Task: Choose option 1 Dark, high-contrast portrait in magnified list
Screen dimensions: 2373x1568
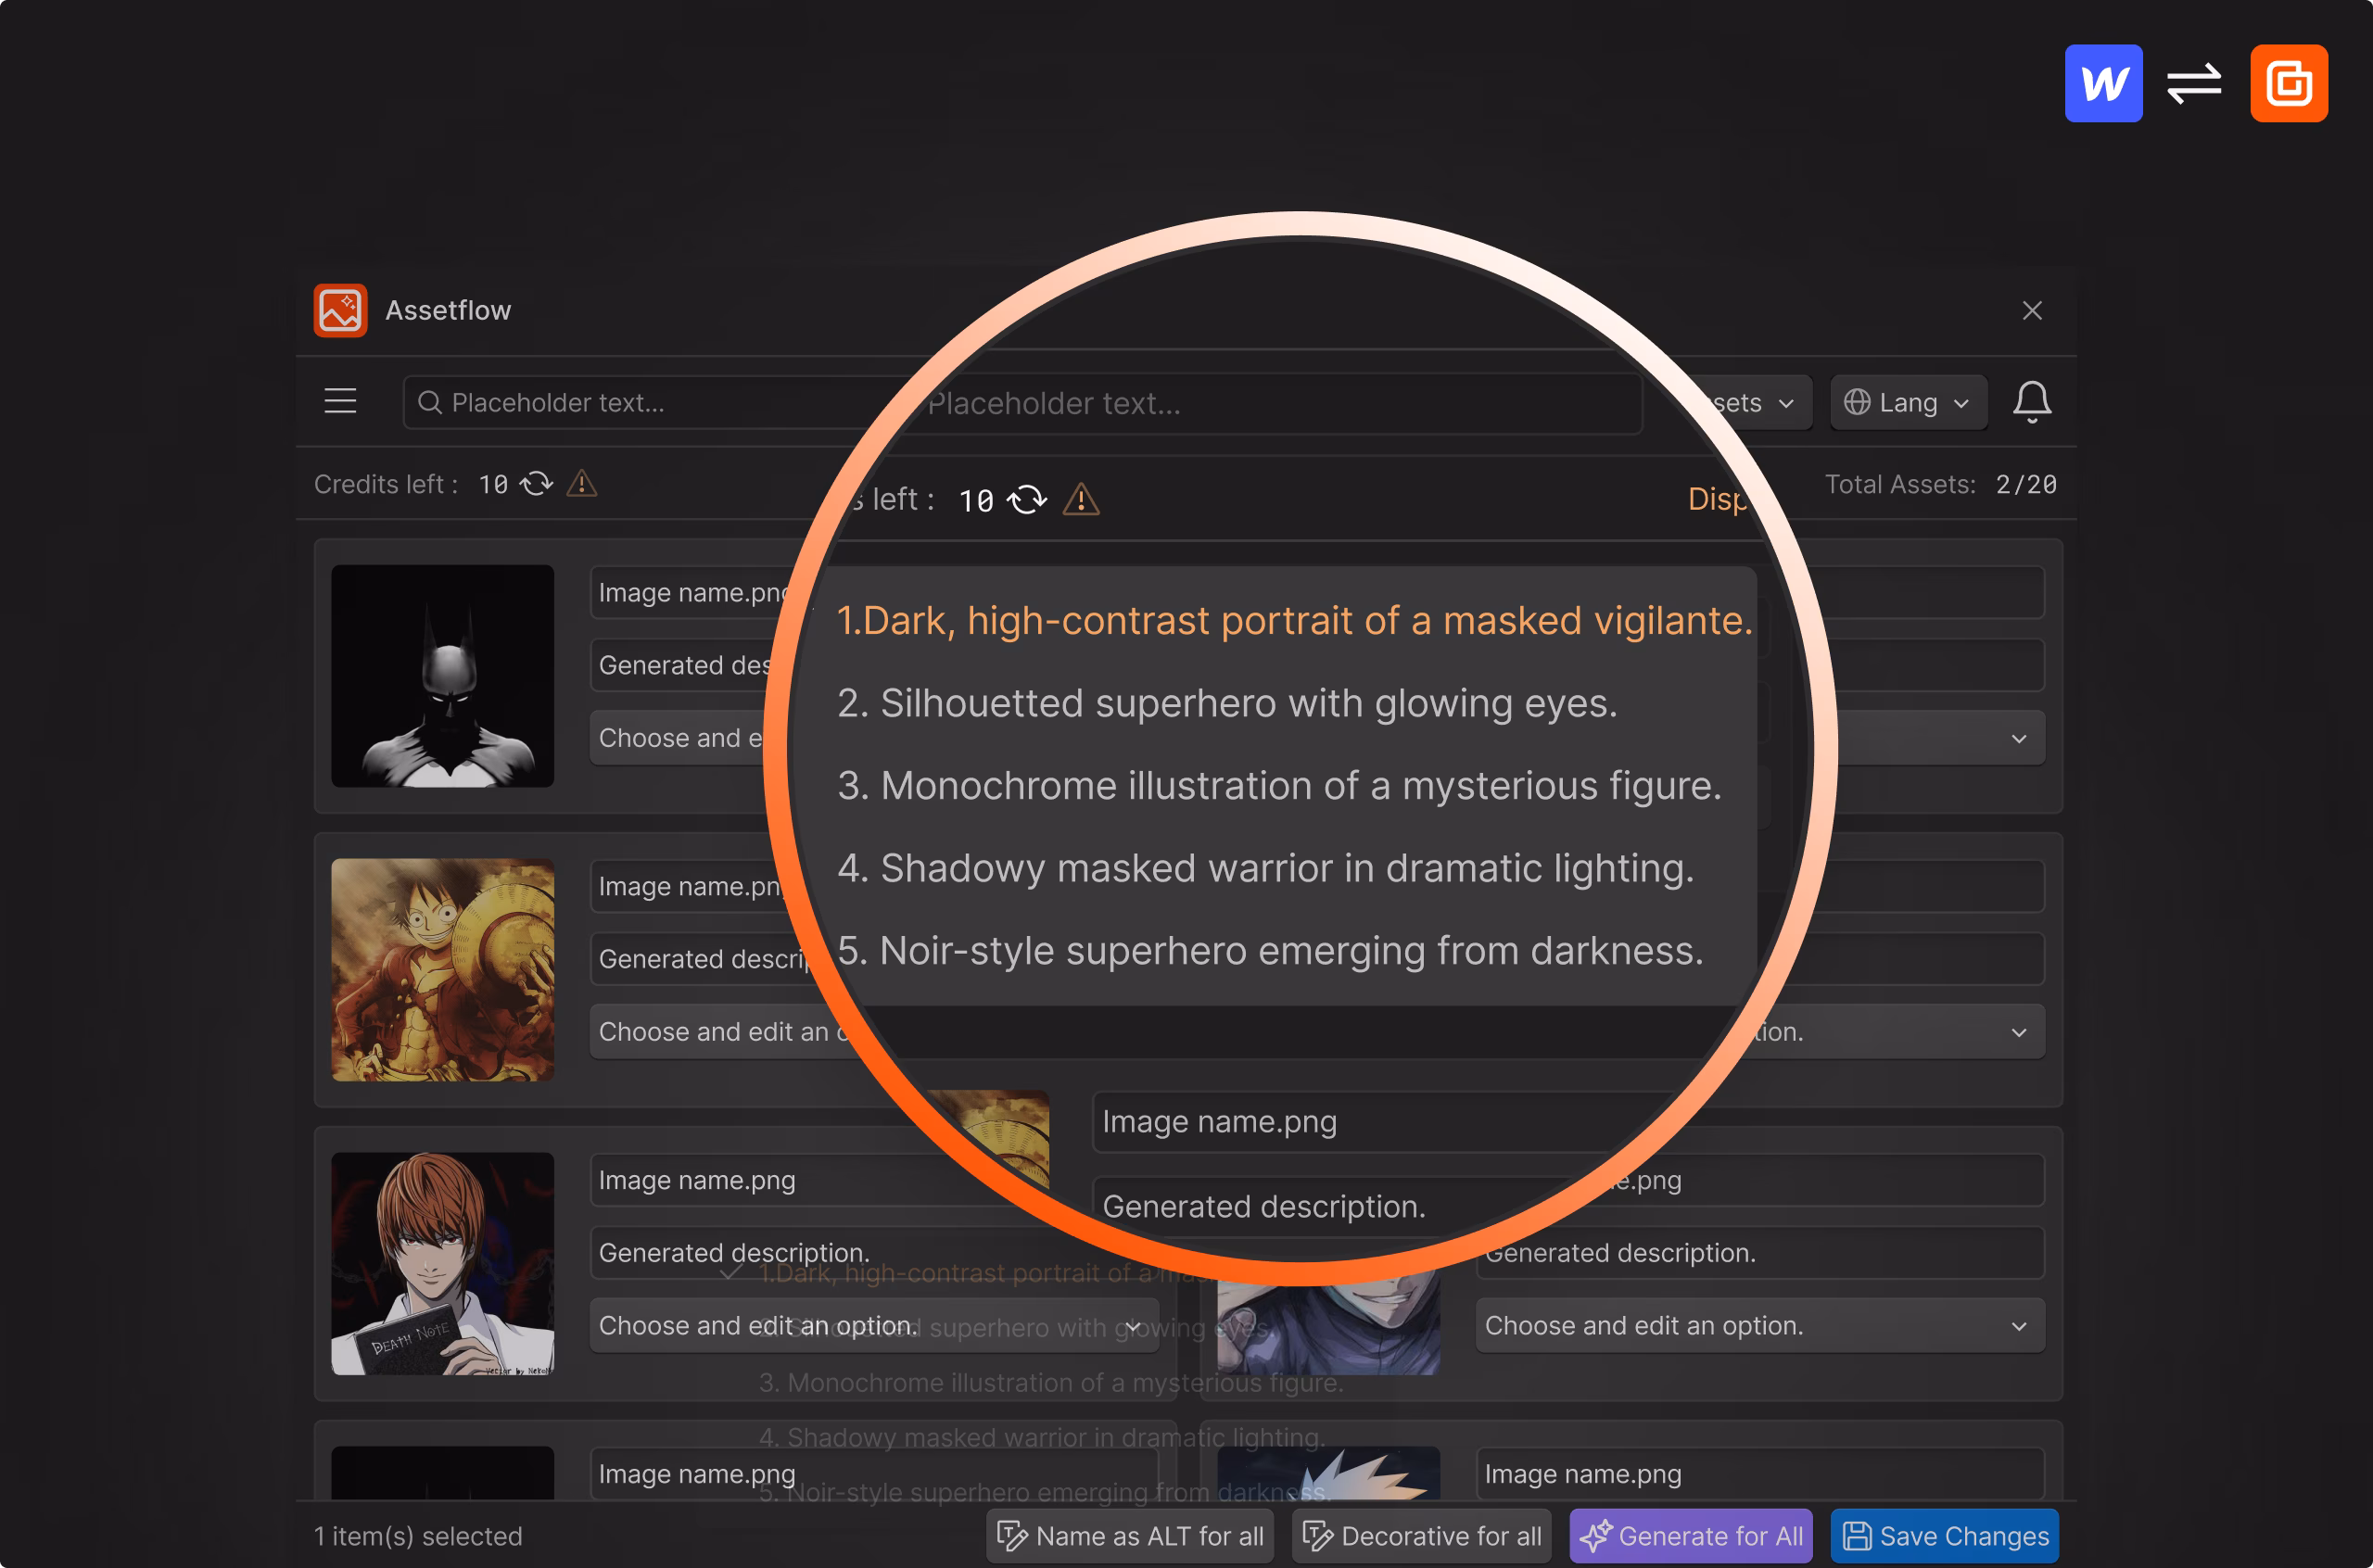Action: coord(1294,620)
